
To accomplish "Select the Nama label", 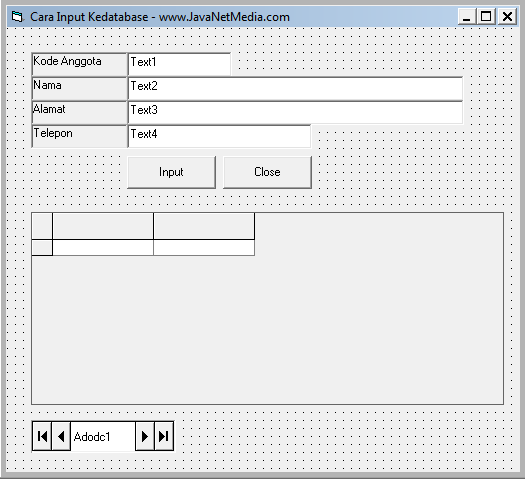I will point(79,88).
